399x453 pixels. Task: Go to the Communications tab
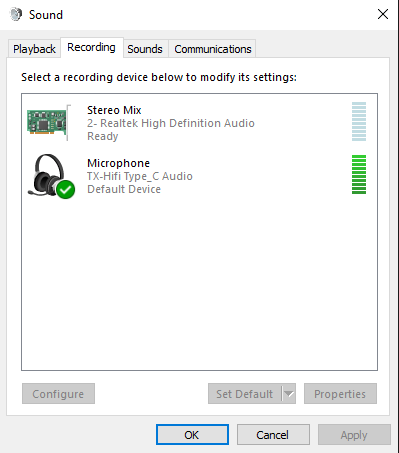[213, 49]
